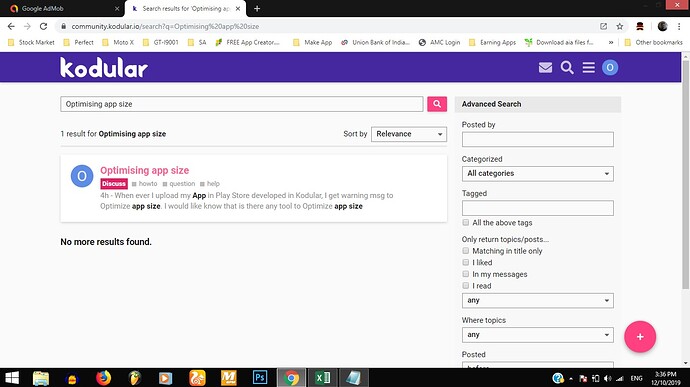The image size is (690, 387).
Task: Click the volume icon in system tray
Action: (x=608, y=378)
